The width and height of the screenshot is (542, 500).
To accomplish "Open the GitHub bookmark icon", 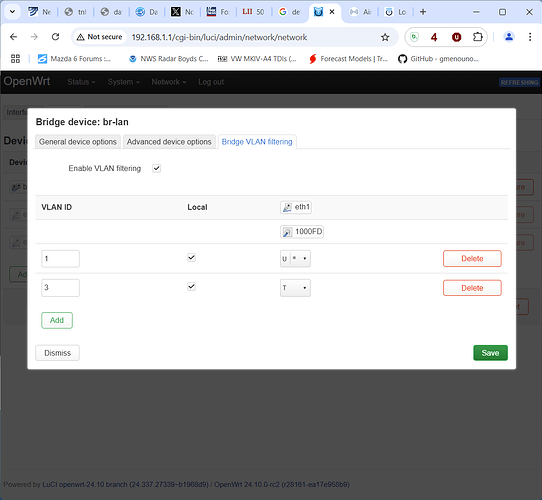I will coord(402,59).
